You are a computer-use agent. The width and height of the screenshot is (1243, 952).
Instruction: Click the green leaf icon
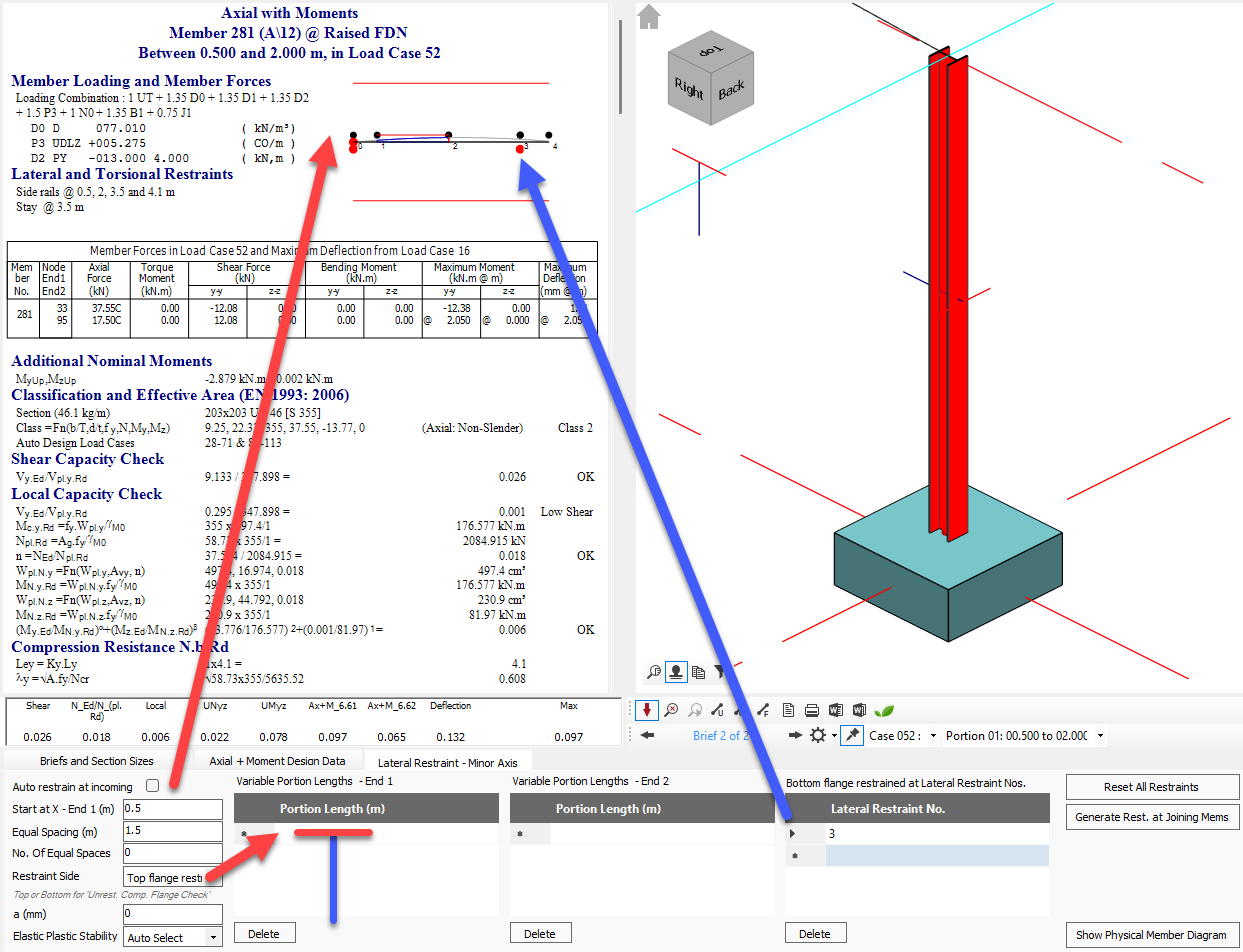coord(884,710)
